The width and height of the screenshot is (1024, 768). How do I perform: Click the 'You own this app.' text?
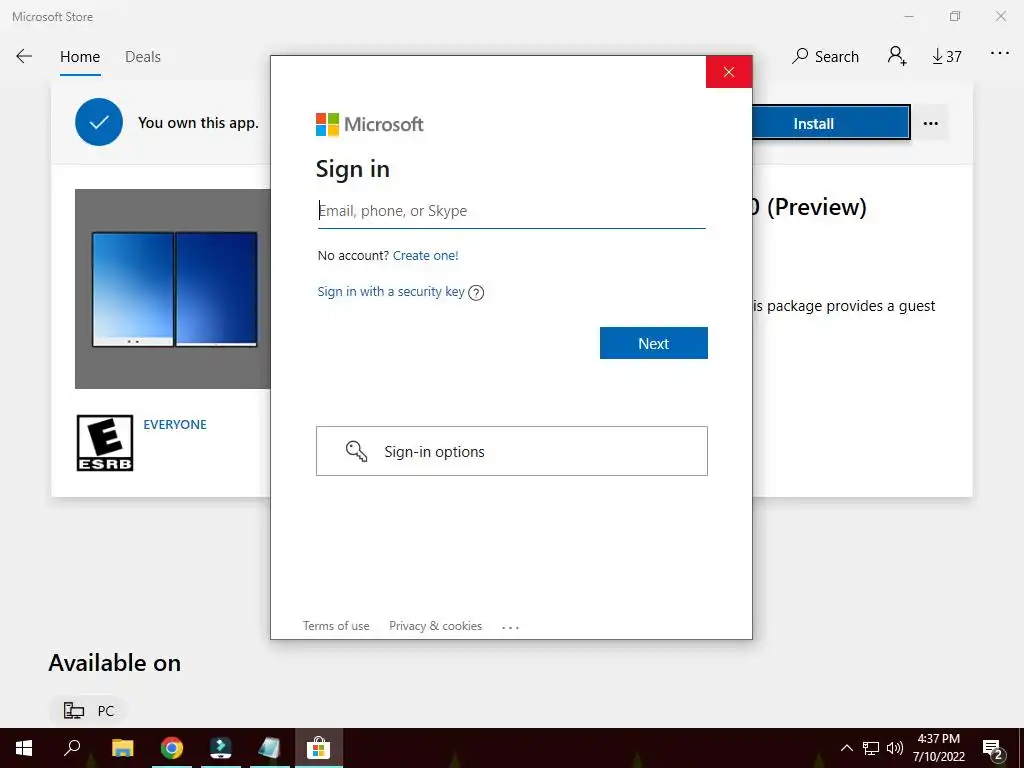coord(199,123)
